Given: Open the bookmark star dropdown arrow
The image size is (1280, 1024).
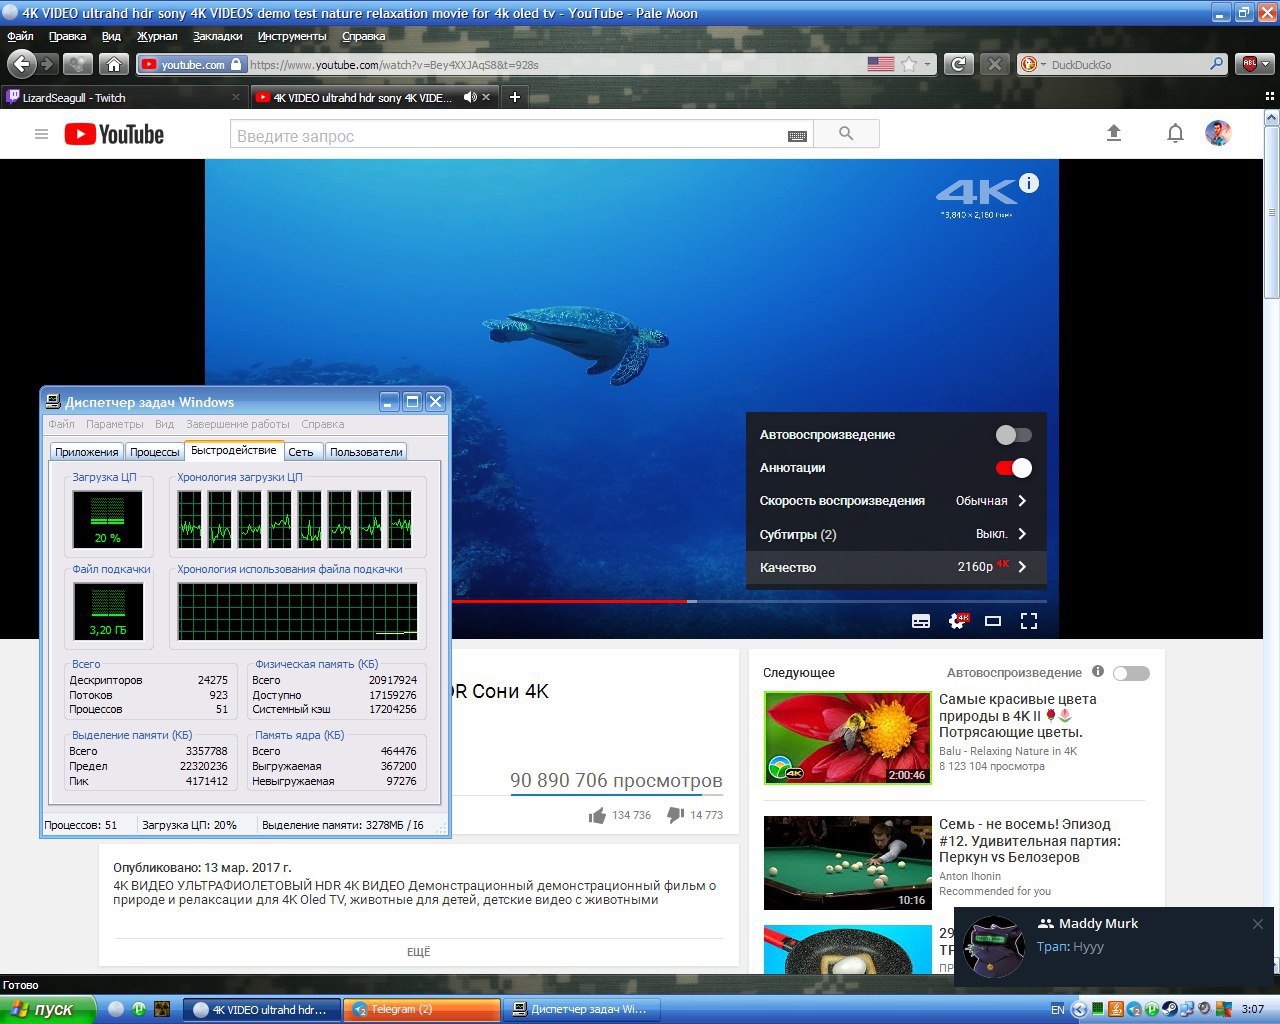Looking at the screenshot, I should click(927, 64).
